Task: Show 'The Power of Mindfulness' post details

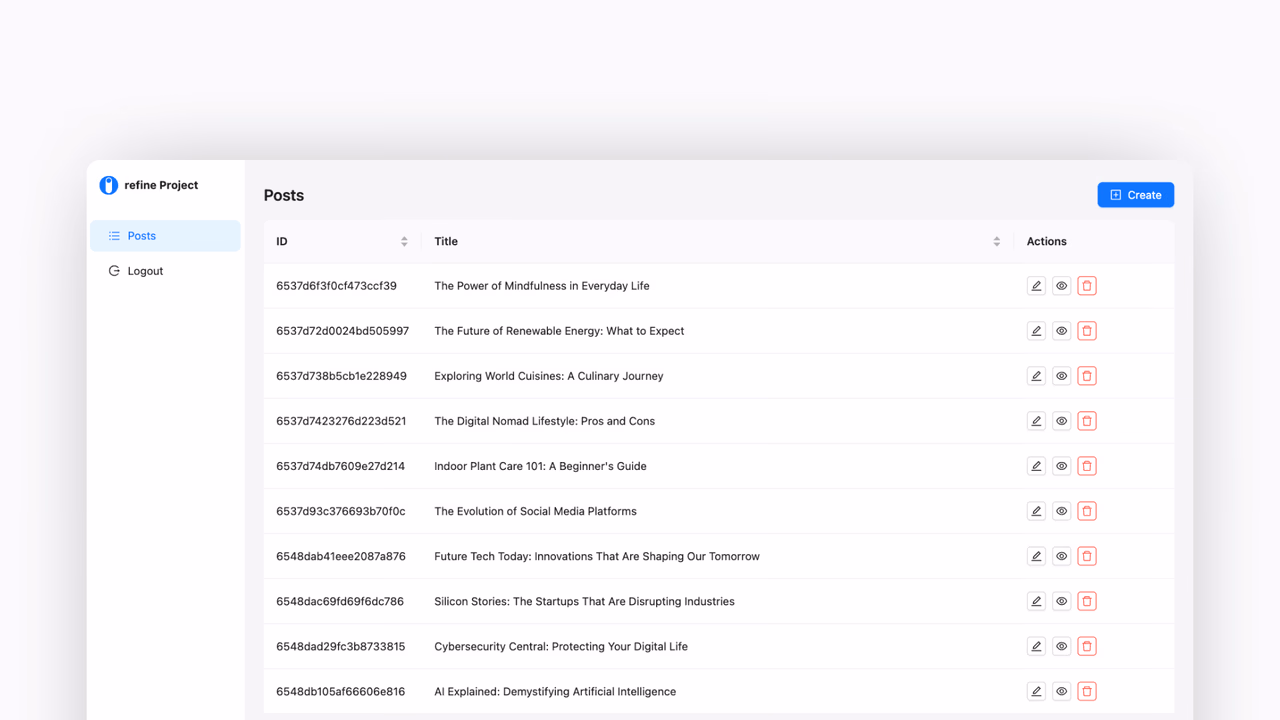Action: [1062, 286]
